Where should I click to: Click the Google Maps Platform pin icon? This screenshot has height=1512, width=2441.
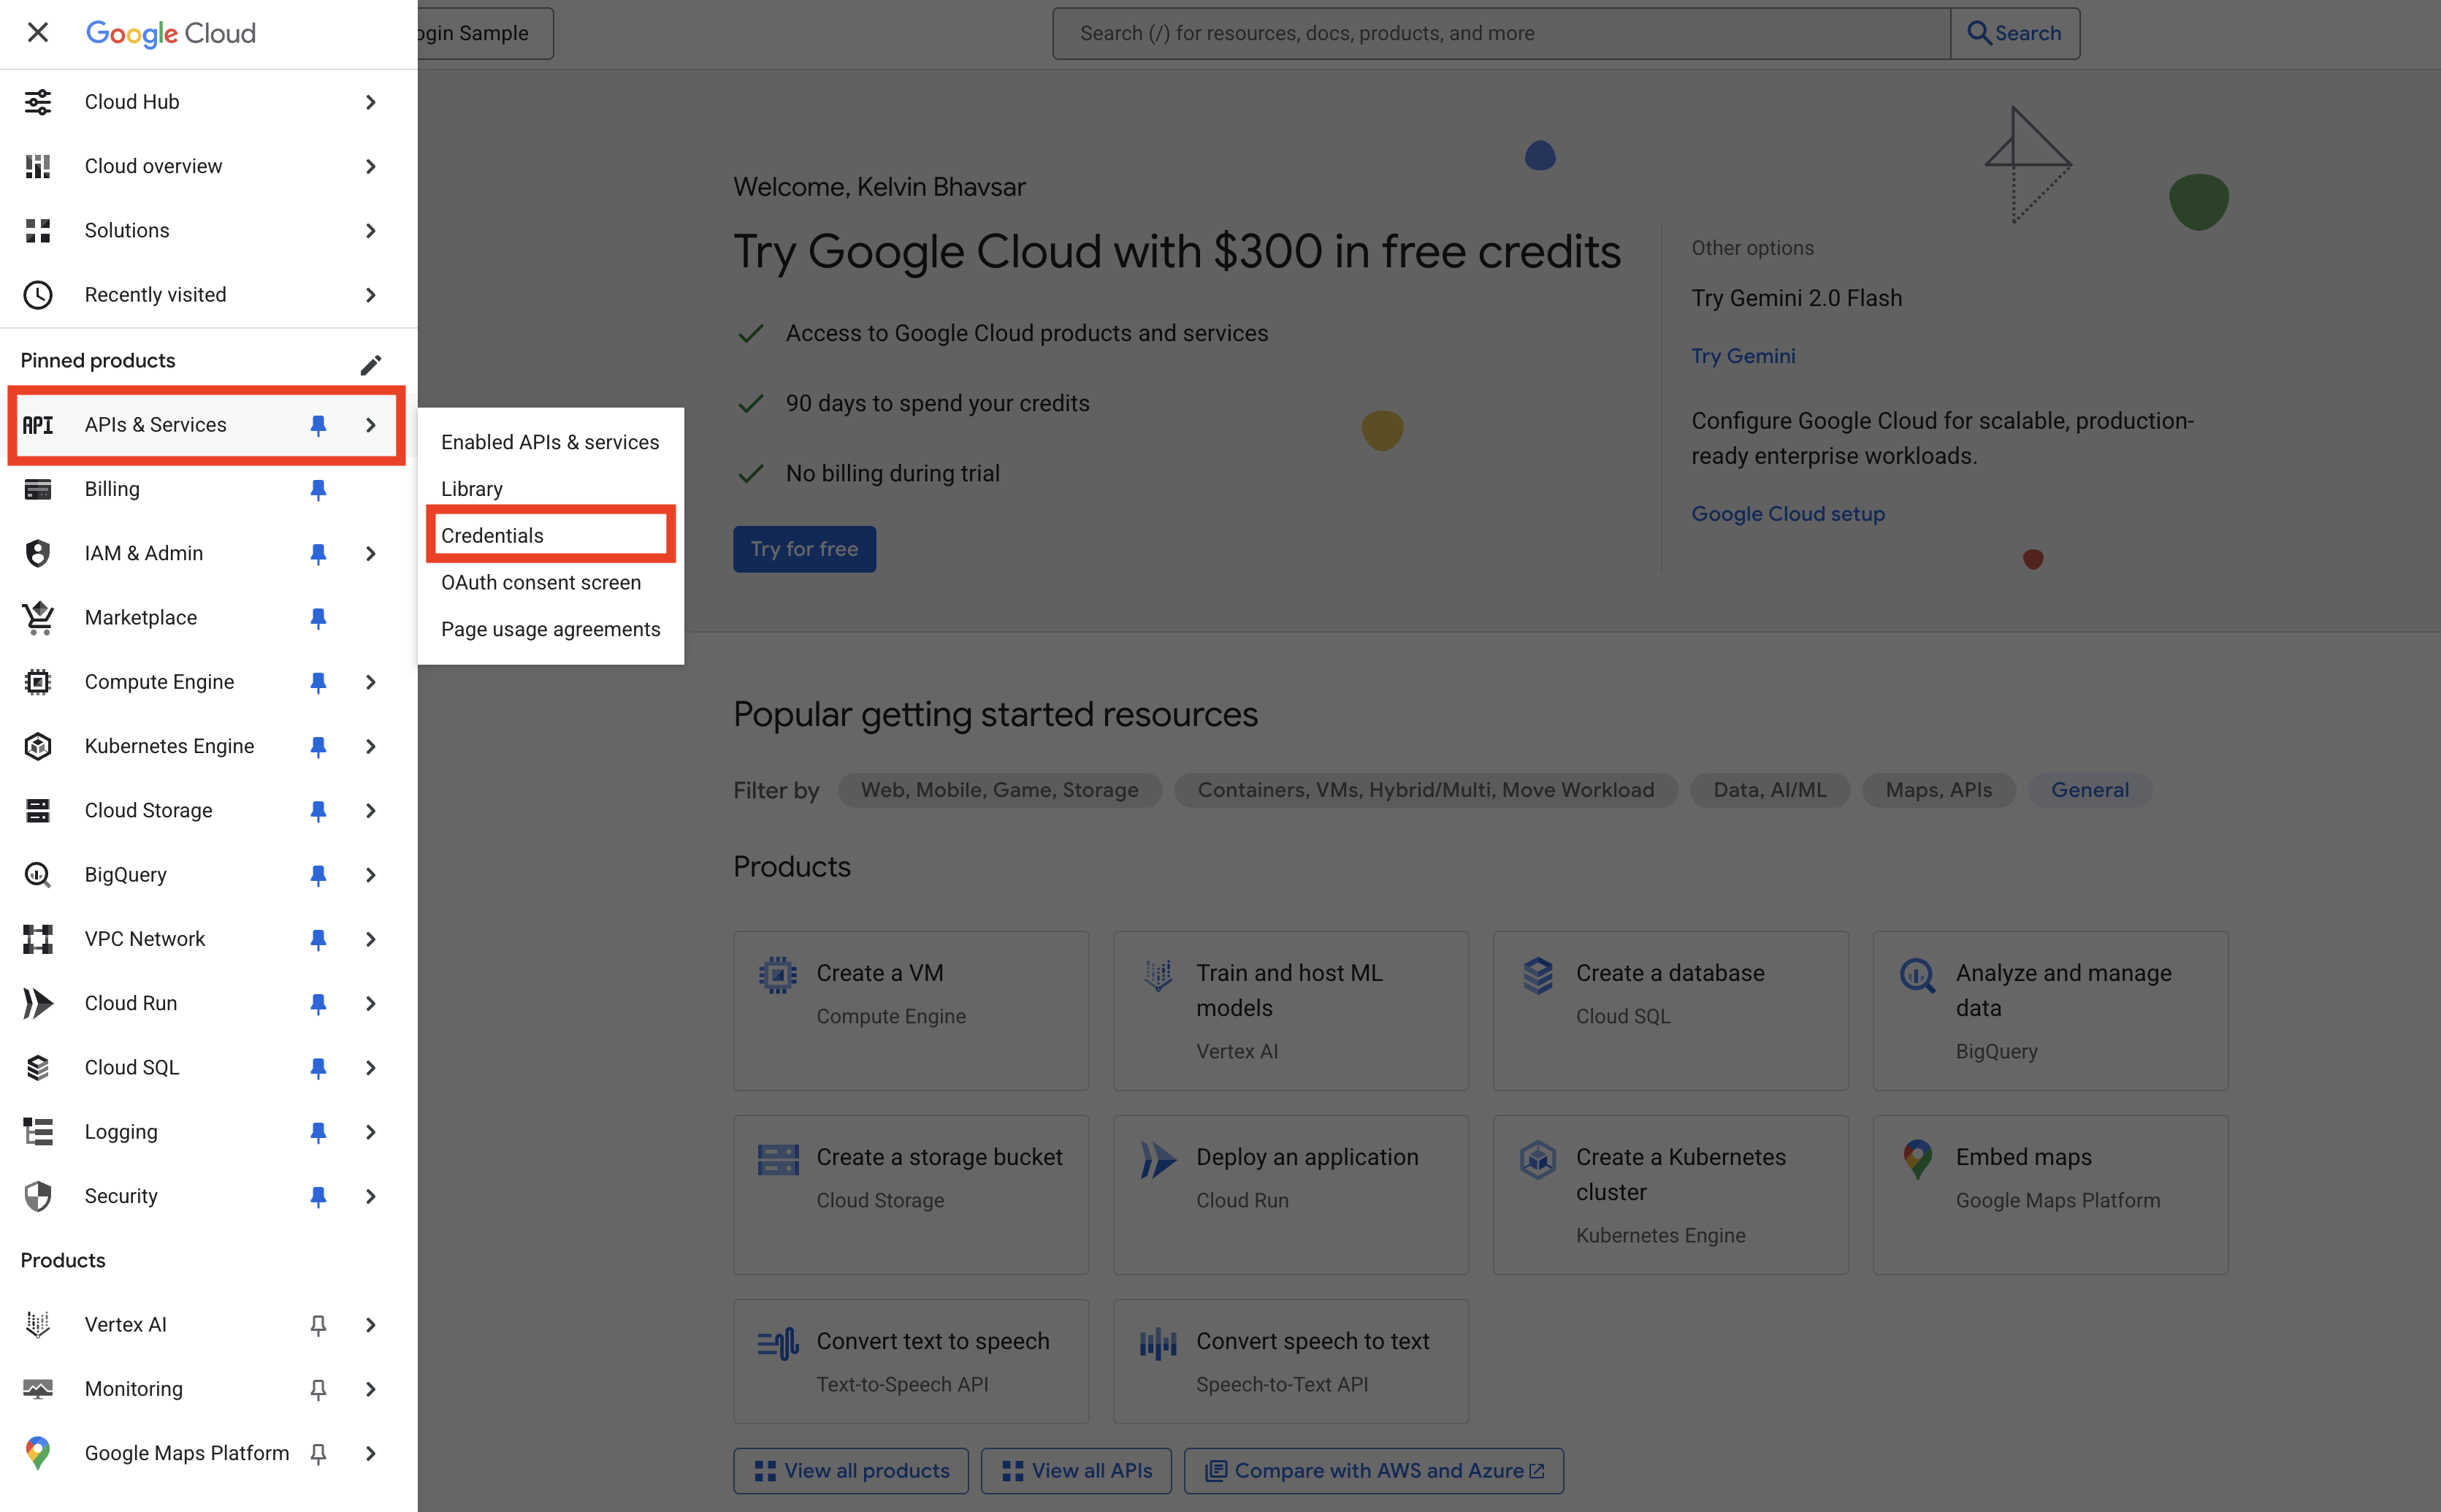pos(38,1453)
